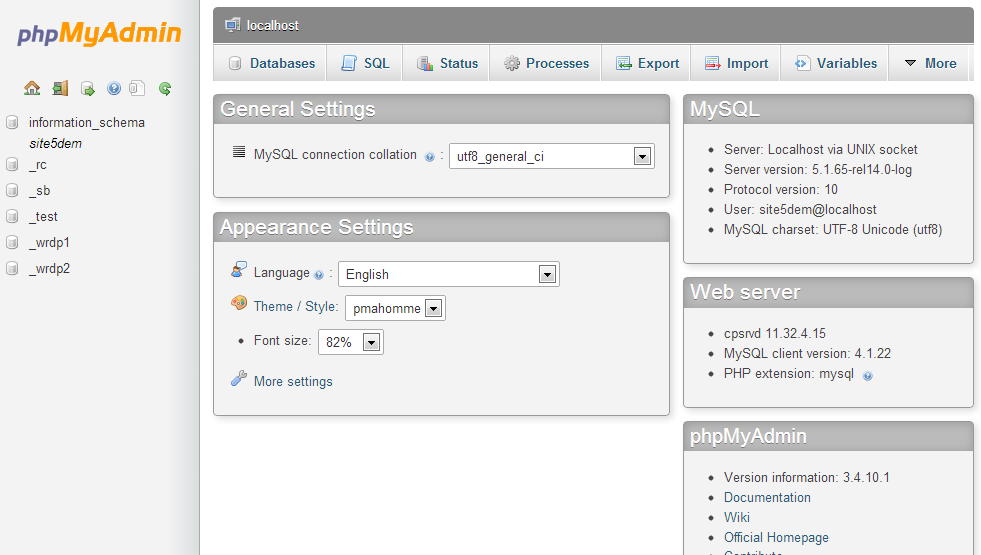Viewport: 981px width, 555px height.
Task: Open the Theme / Style dropdown
Action: (395, 308)
